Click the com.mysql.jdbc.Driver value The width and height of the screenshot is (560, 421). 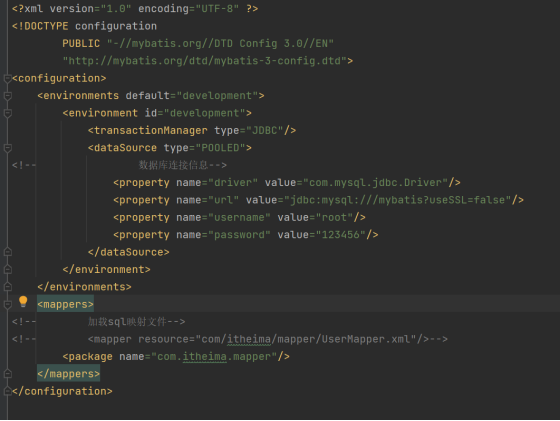[x=375, y=182]
